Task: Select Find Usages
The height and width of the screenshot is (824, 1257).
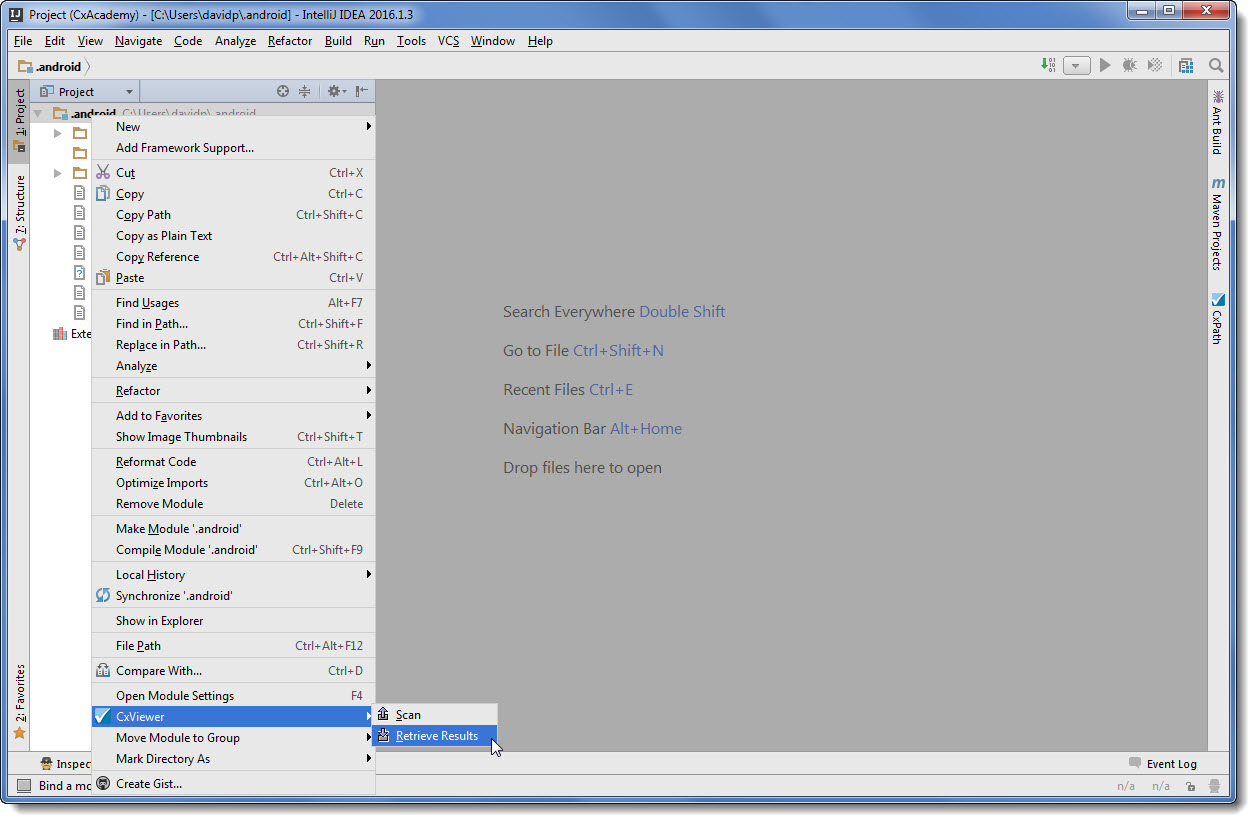Action: tap(233, 303)
